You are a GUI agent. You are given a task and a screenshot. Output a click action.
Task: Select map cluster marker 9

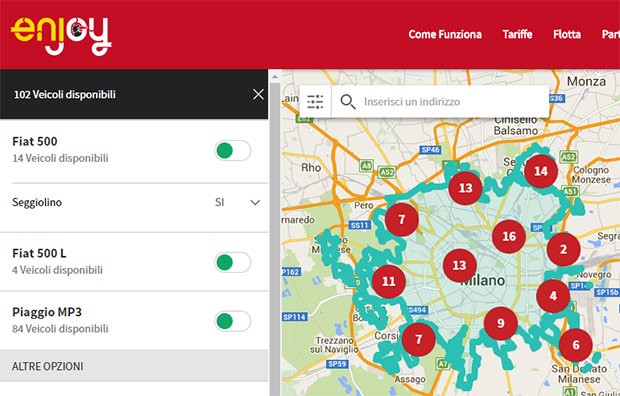(x=501, y=323)
